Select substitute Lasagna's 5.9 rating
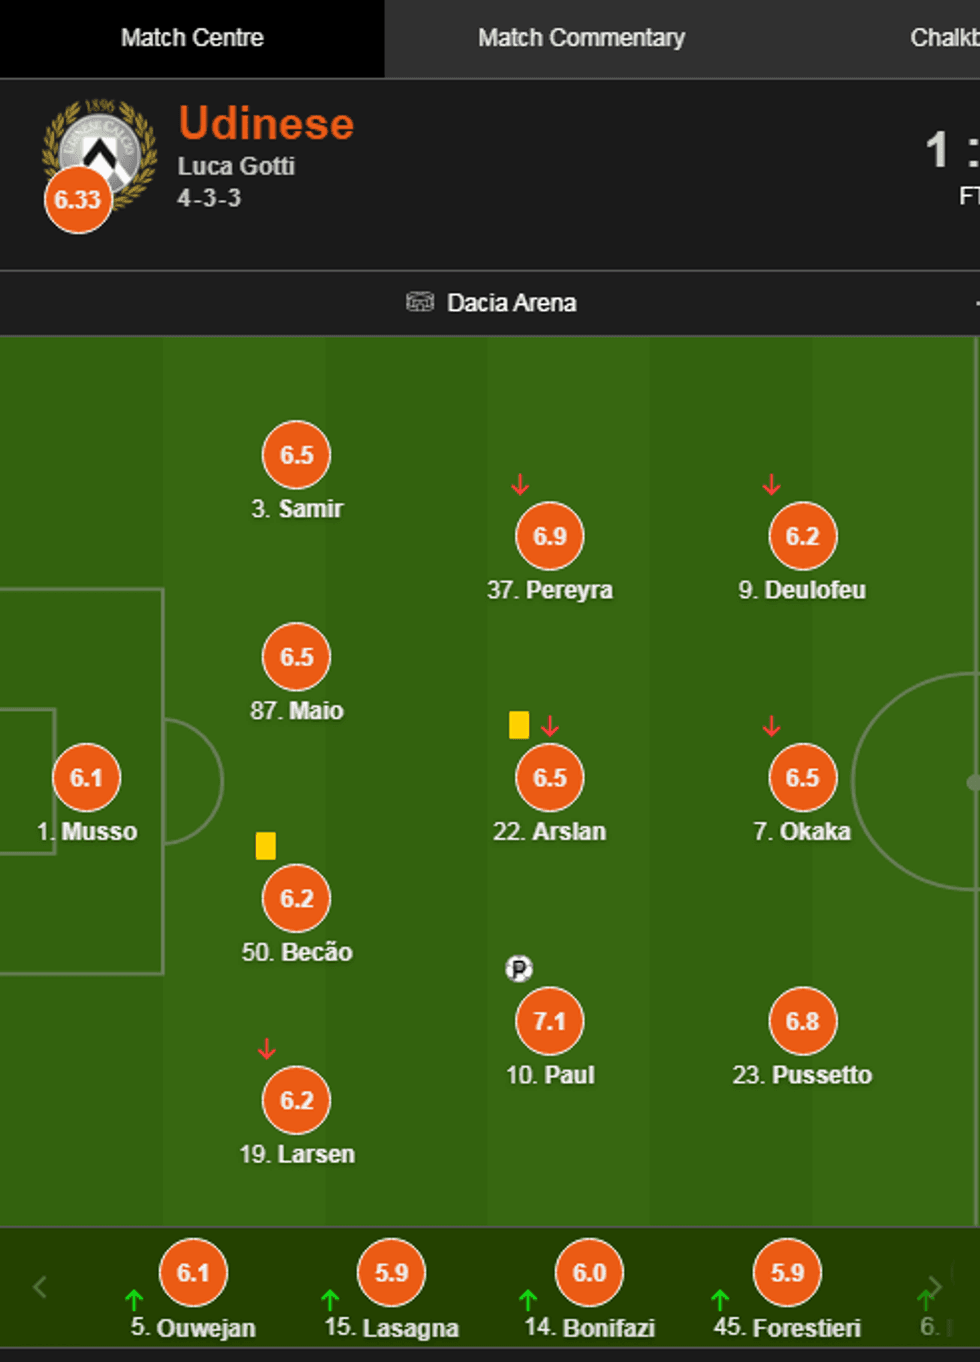980x1362 pixels. pyautogui.click(x=391, y=1272)
